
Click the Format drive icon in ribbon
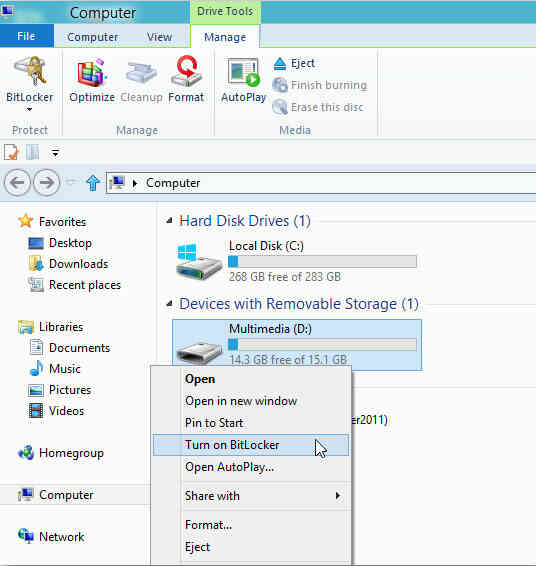pyautogui.click(x=186, y=71)
